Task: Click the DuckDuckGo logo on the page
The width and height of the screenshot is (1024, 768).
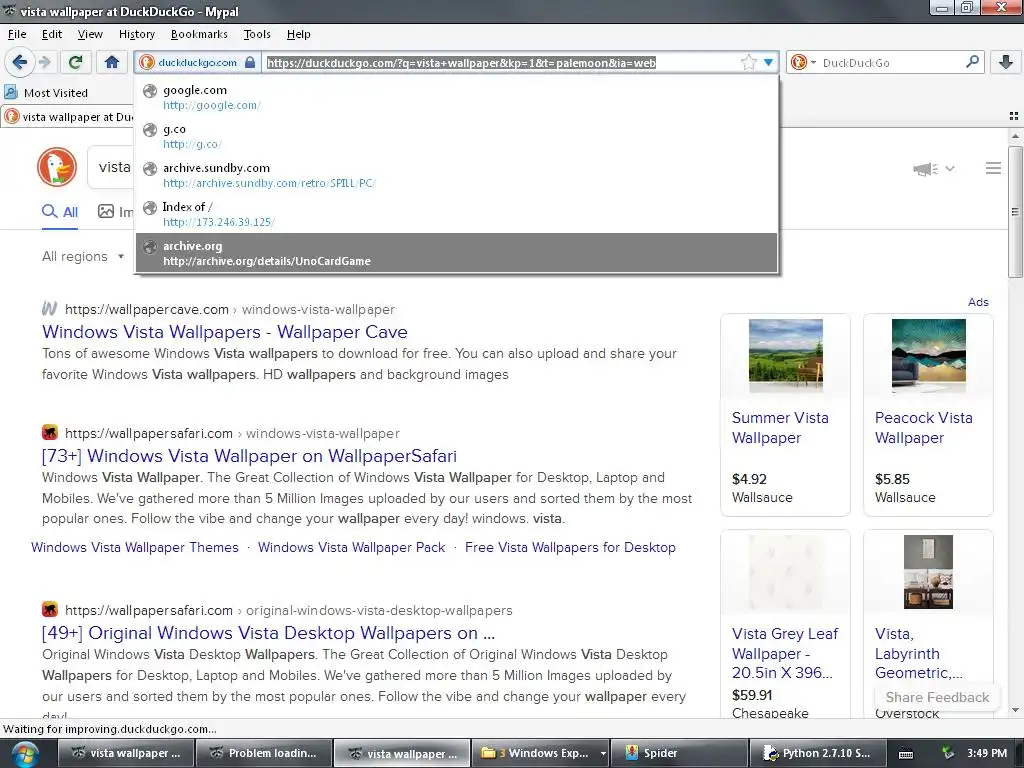Action: click(57, 167)
